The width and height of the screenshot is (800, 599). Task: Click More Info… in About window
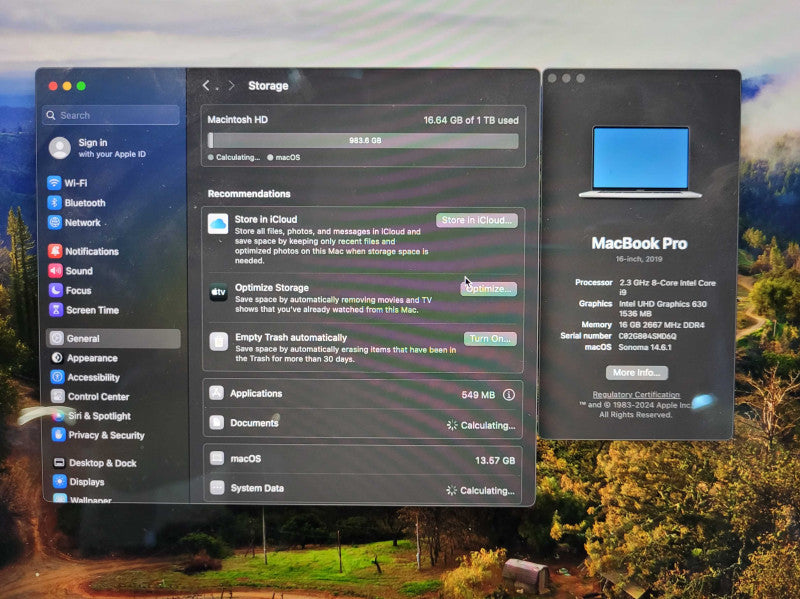pos(637,372)
